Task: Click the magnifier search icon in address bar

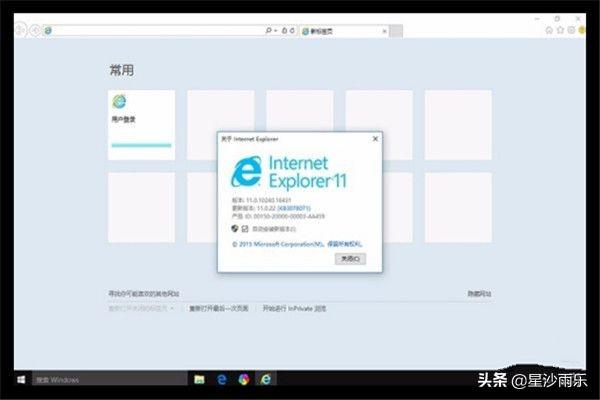Action: point(269,30)
